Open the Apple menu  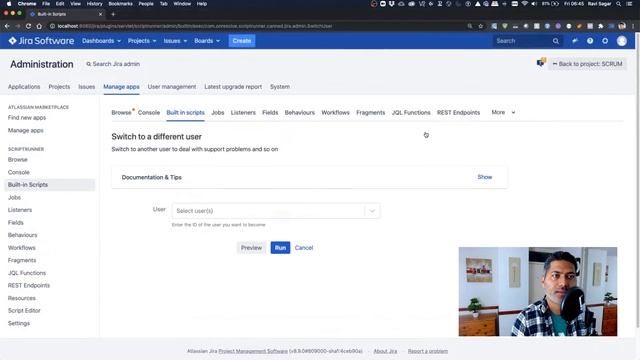tap(9, 4)
